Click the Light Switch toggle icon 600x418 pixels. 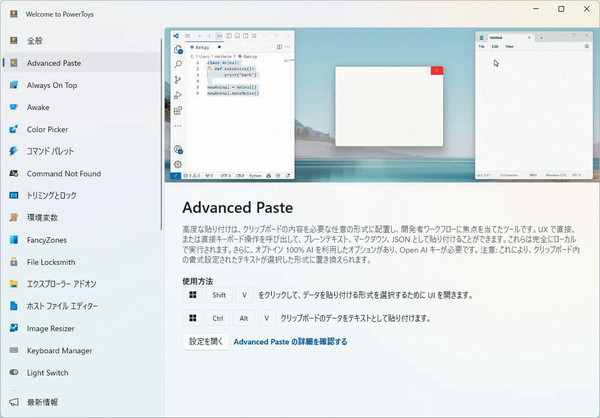coord(14,372)
